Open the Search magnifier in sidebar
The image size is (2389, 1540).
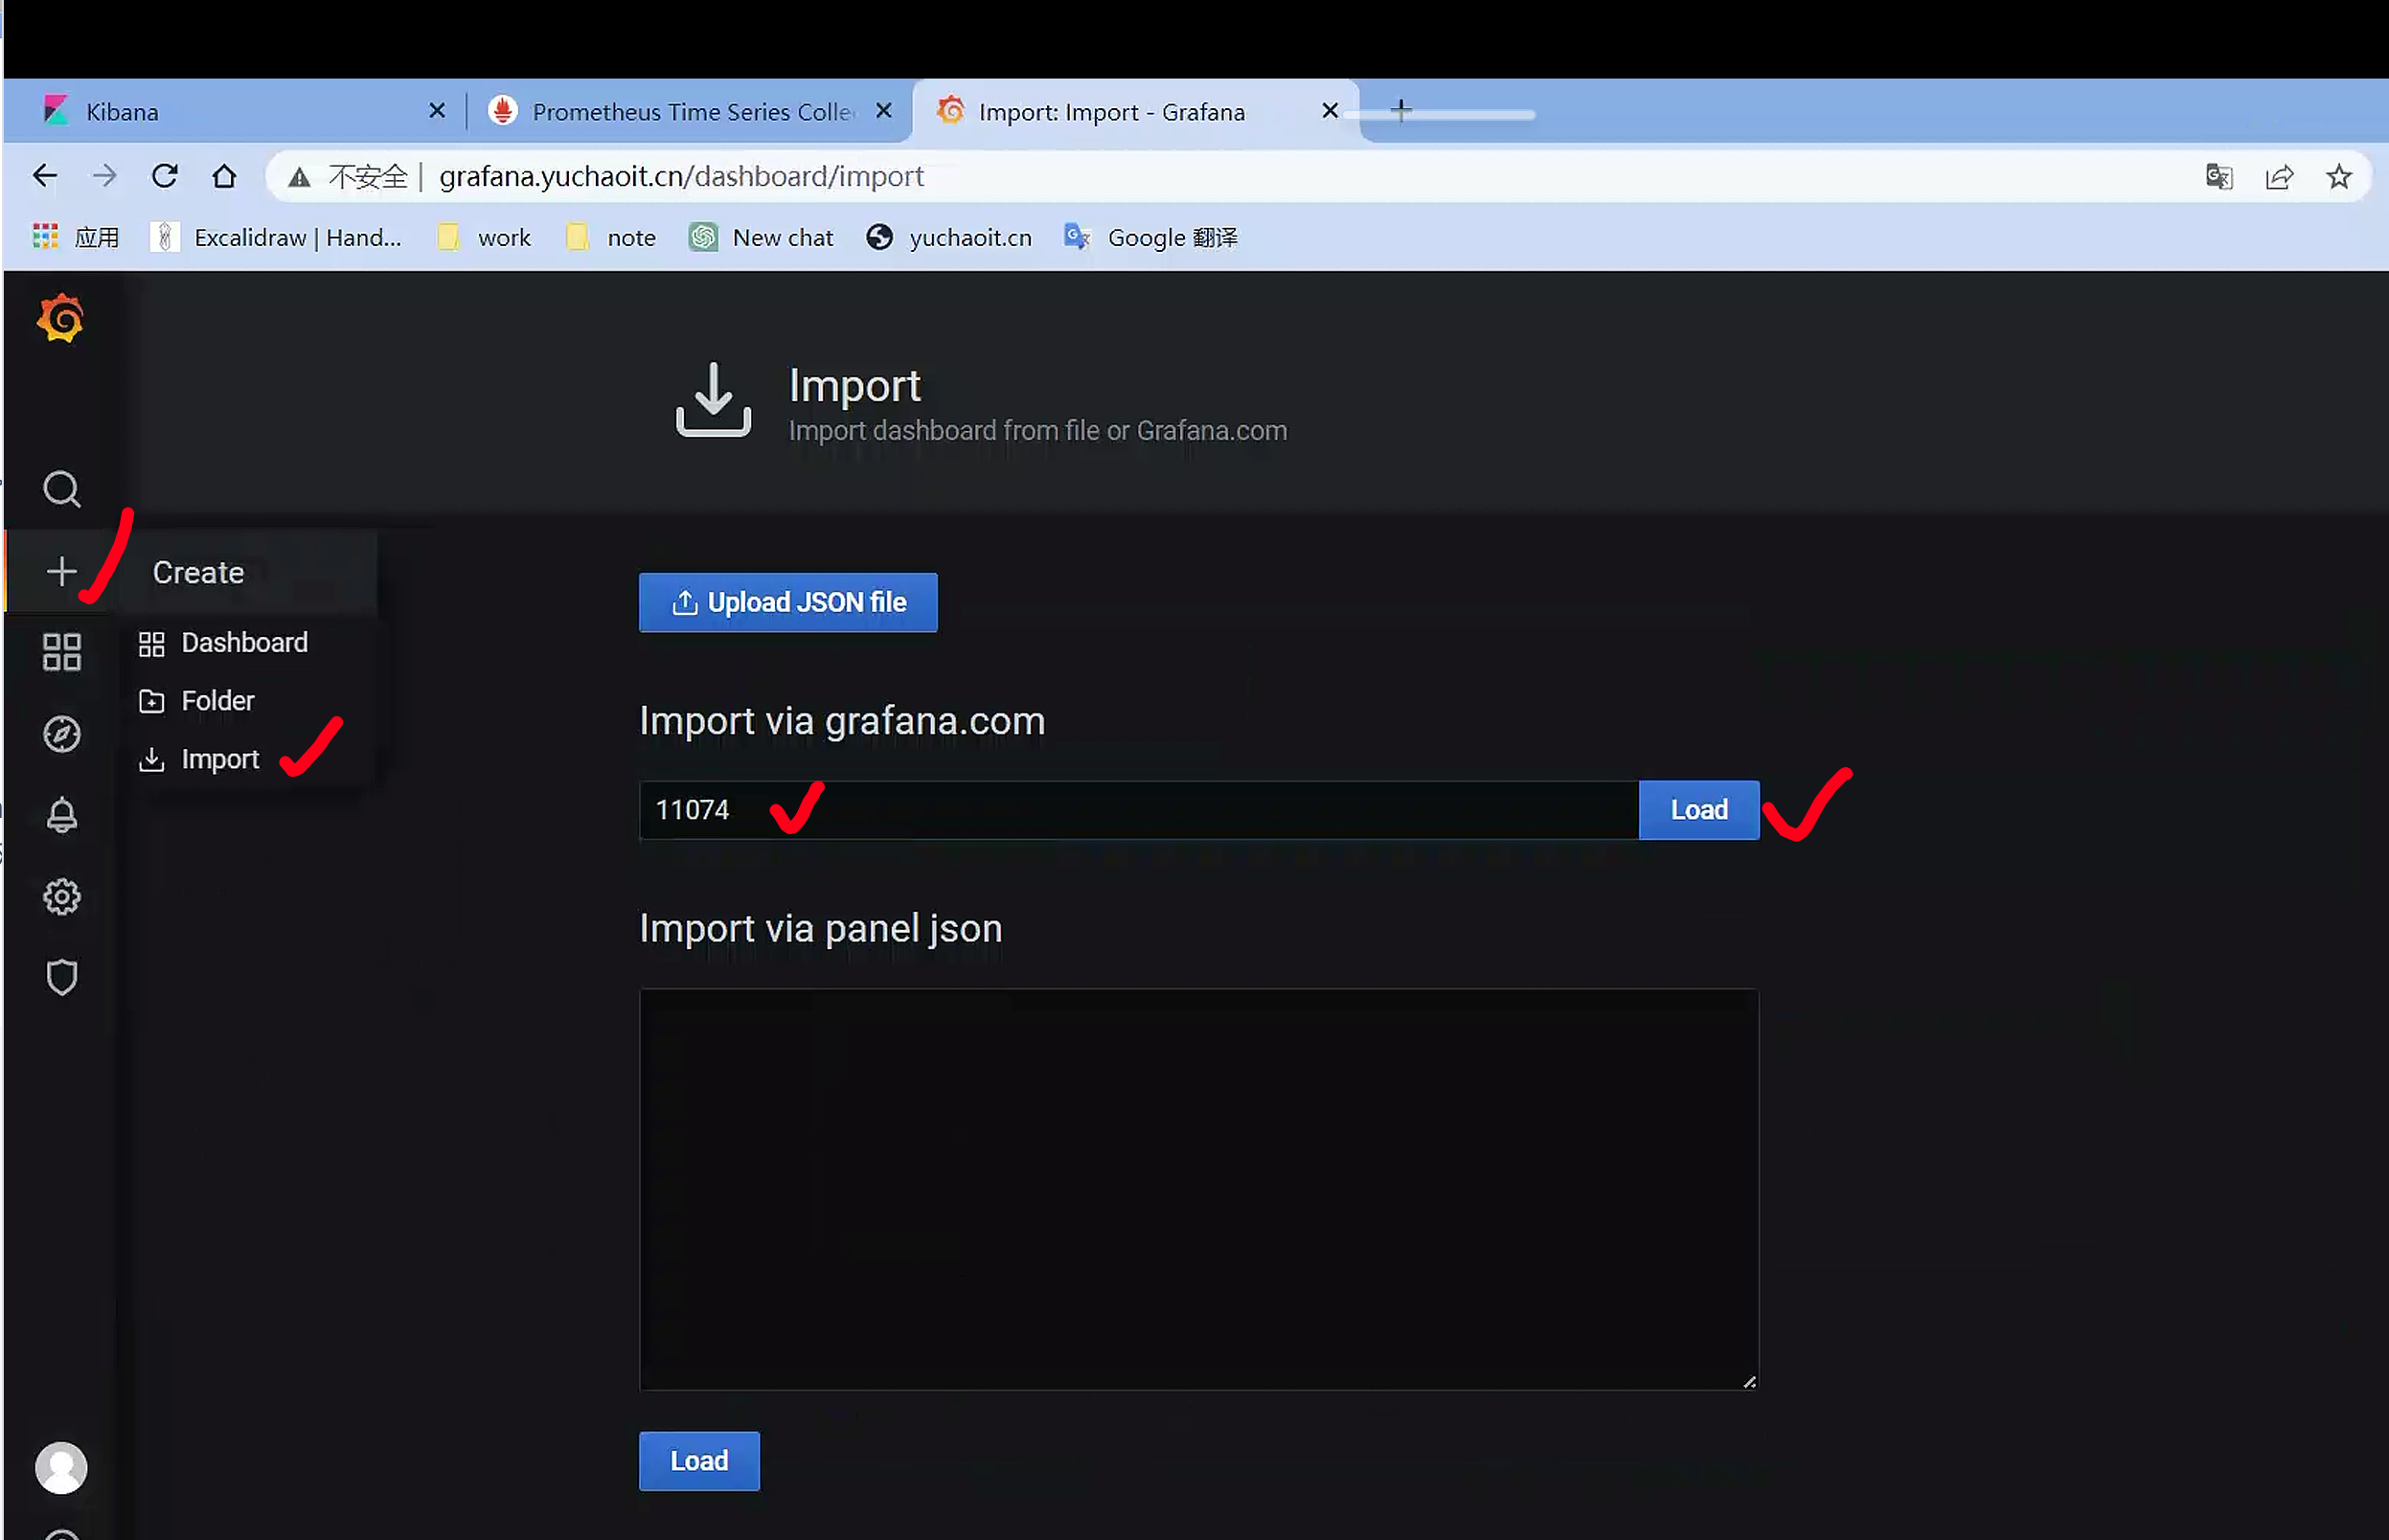[61, 489]
